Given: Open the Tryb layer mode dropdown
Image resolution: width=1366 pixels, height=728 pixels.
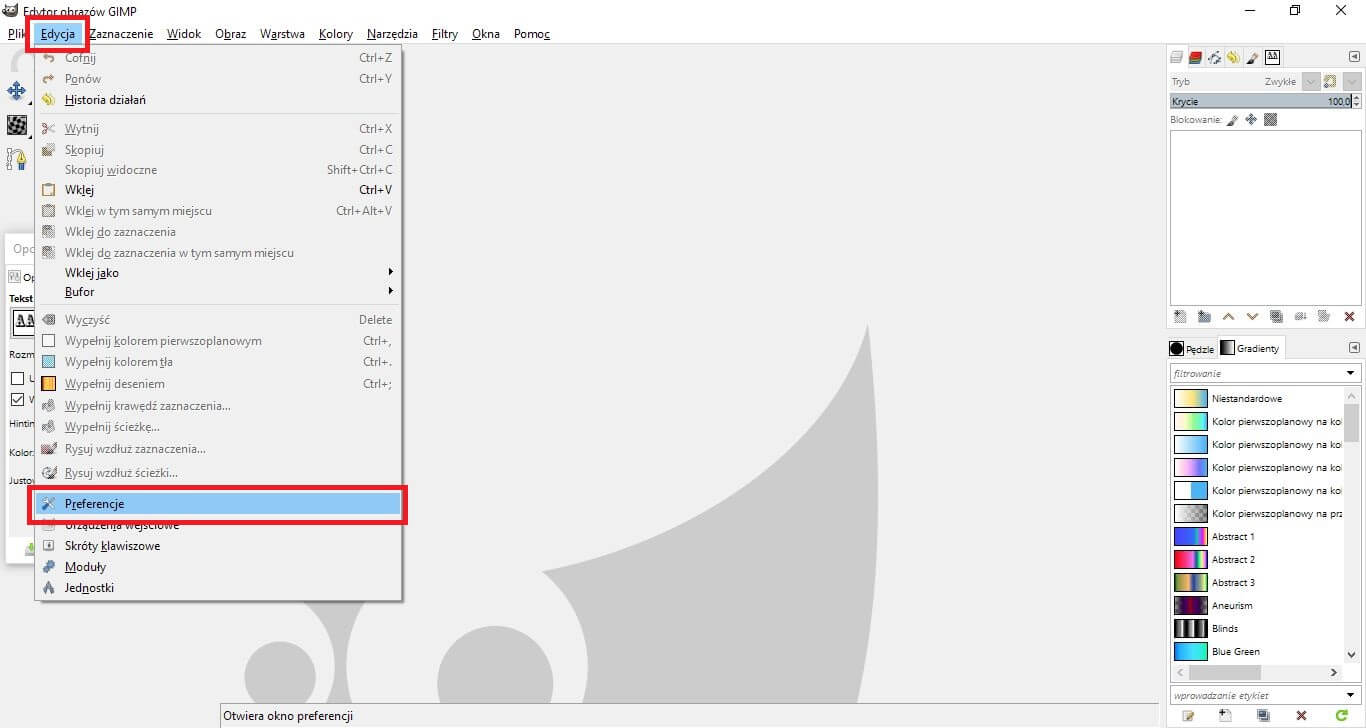Looking at the screenshot, I should [1311, 81].
